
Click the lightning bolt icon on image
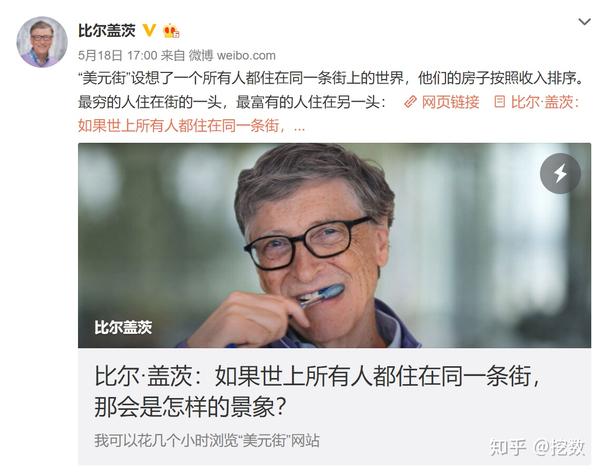click(x=560, y=173)
